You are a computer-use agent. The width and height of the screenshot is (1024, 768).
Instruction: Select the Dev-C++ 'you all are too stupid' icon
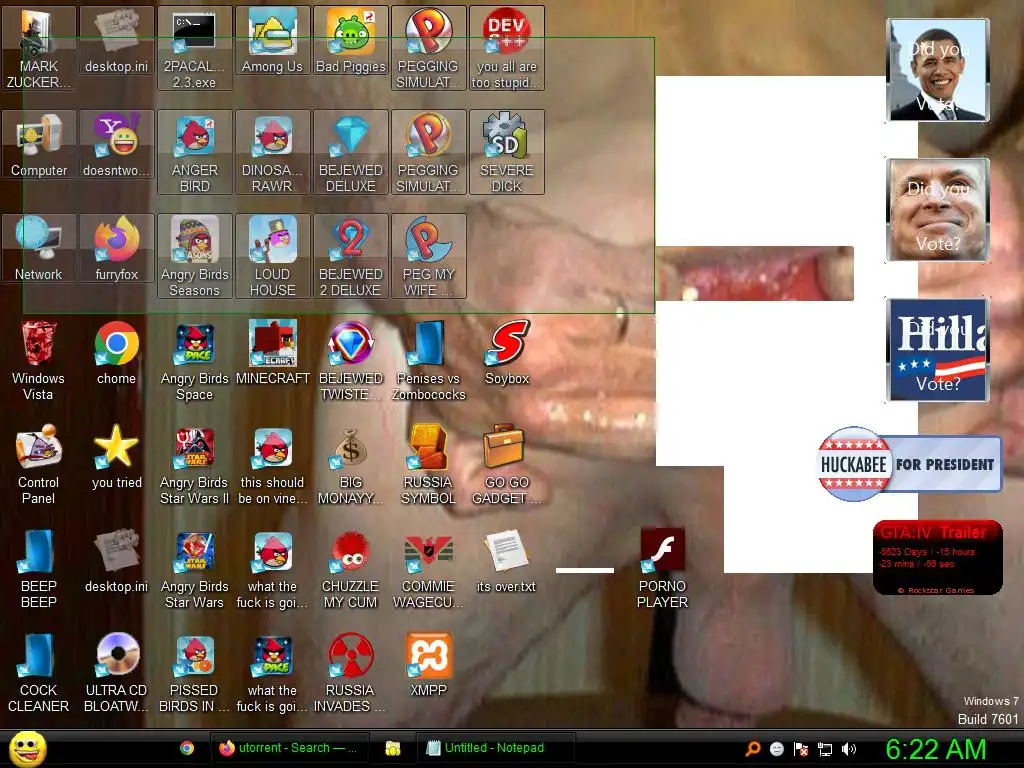507,48
